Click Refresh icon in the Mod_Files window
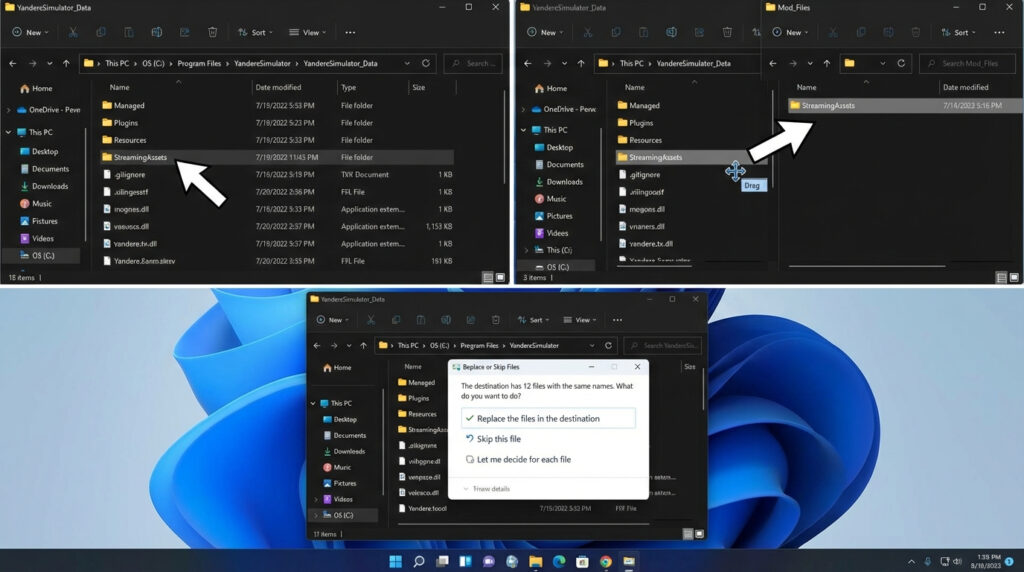The height and width of the screenshot is (572, 1024). [901, 63]
